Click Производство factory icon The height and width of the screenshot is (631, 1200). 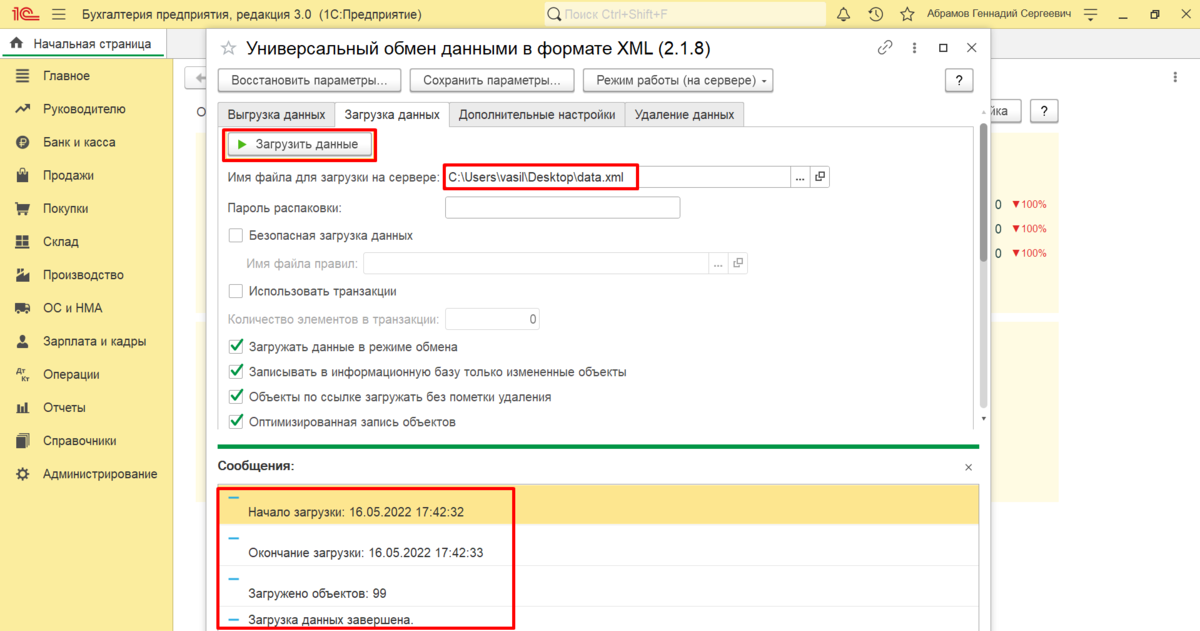[x=22, y=275]
